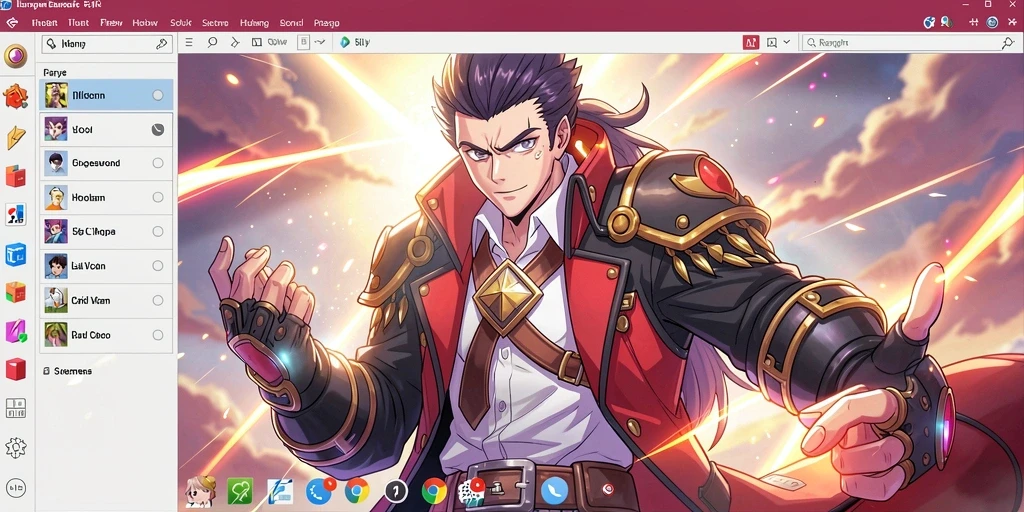Select the radio button on Hoobam row
The height and width of the screenshot is (512, 1024).
pyautogui.click(x=157, y=197)
